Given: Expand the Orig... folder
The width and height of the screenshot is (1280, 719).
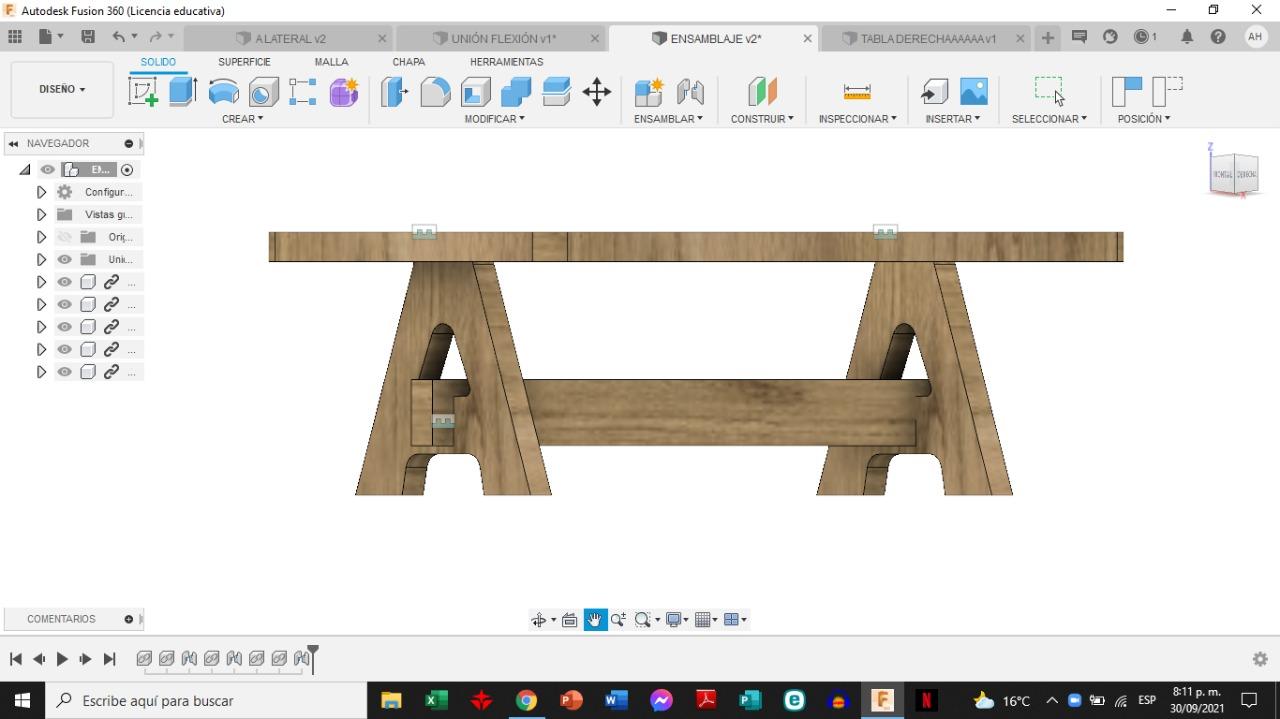Looking at the screenshot, I should click(x=41, y=237).
